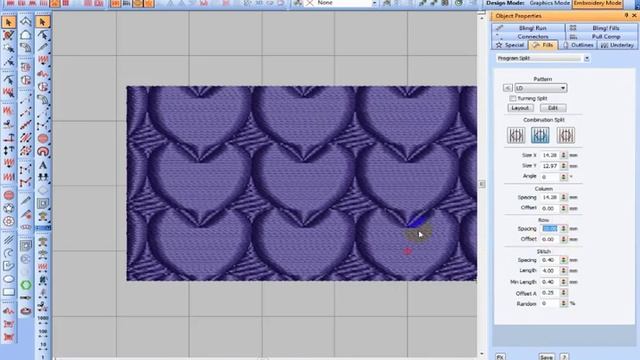Select the white rectangle shape tool
Viewport: 640px width, 360px height.
point(9,292)
